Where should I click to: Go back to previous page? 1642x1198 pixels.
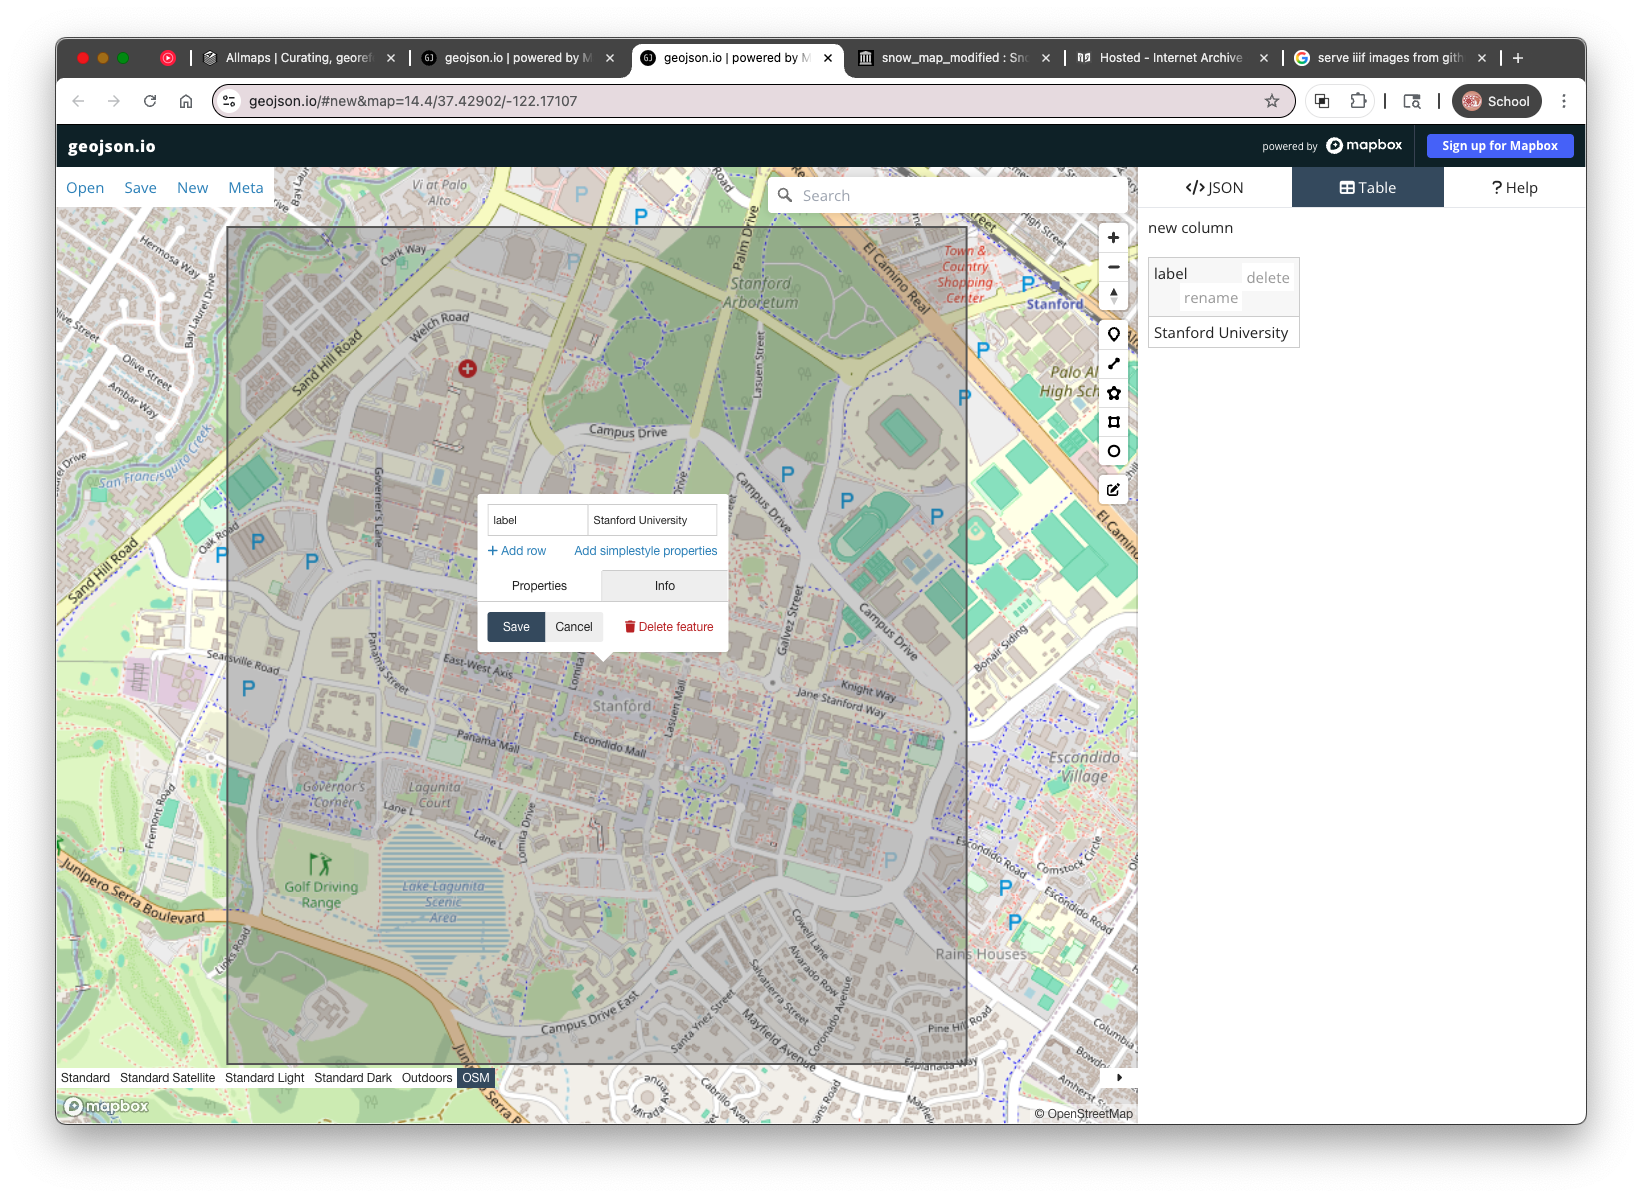pyautogui.click(x=78, y=101)
